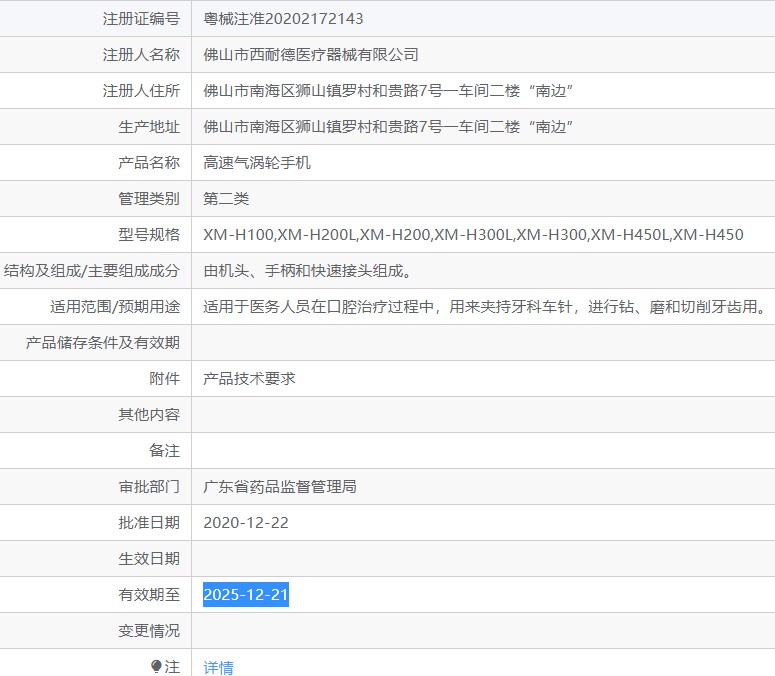Image resolution: width=775 pixels, height=676 pixels.
Task: Click the 适用范围/预期用途 label
Action: pyautogui.click(x=115, y=306)
